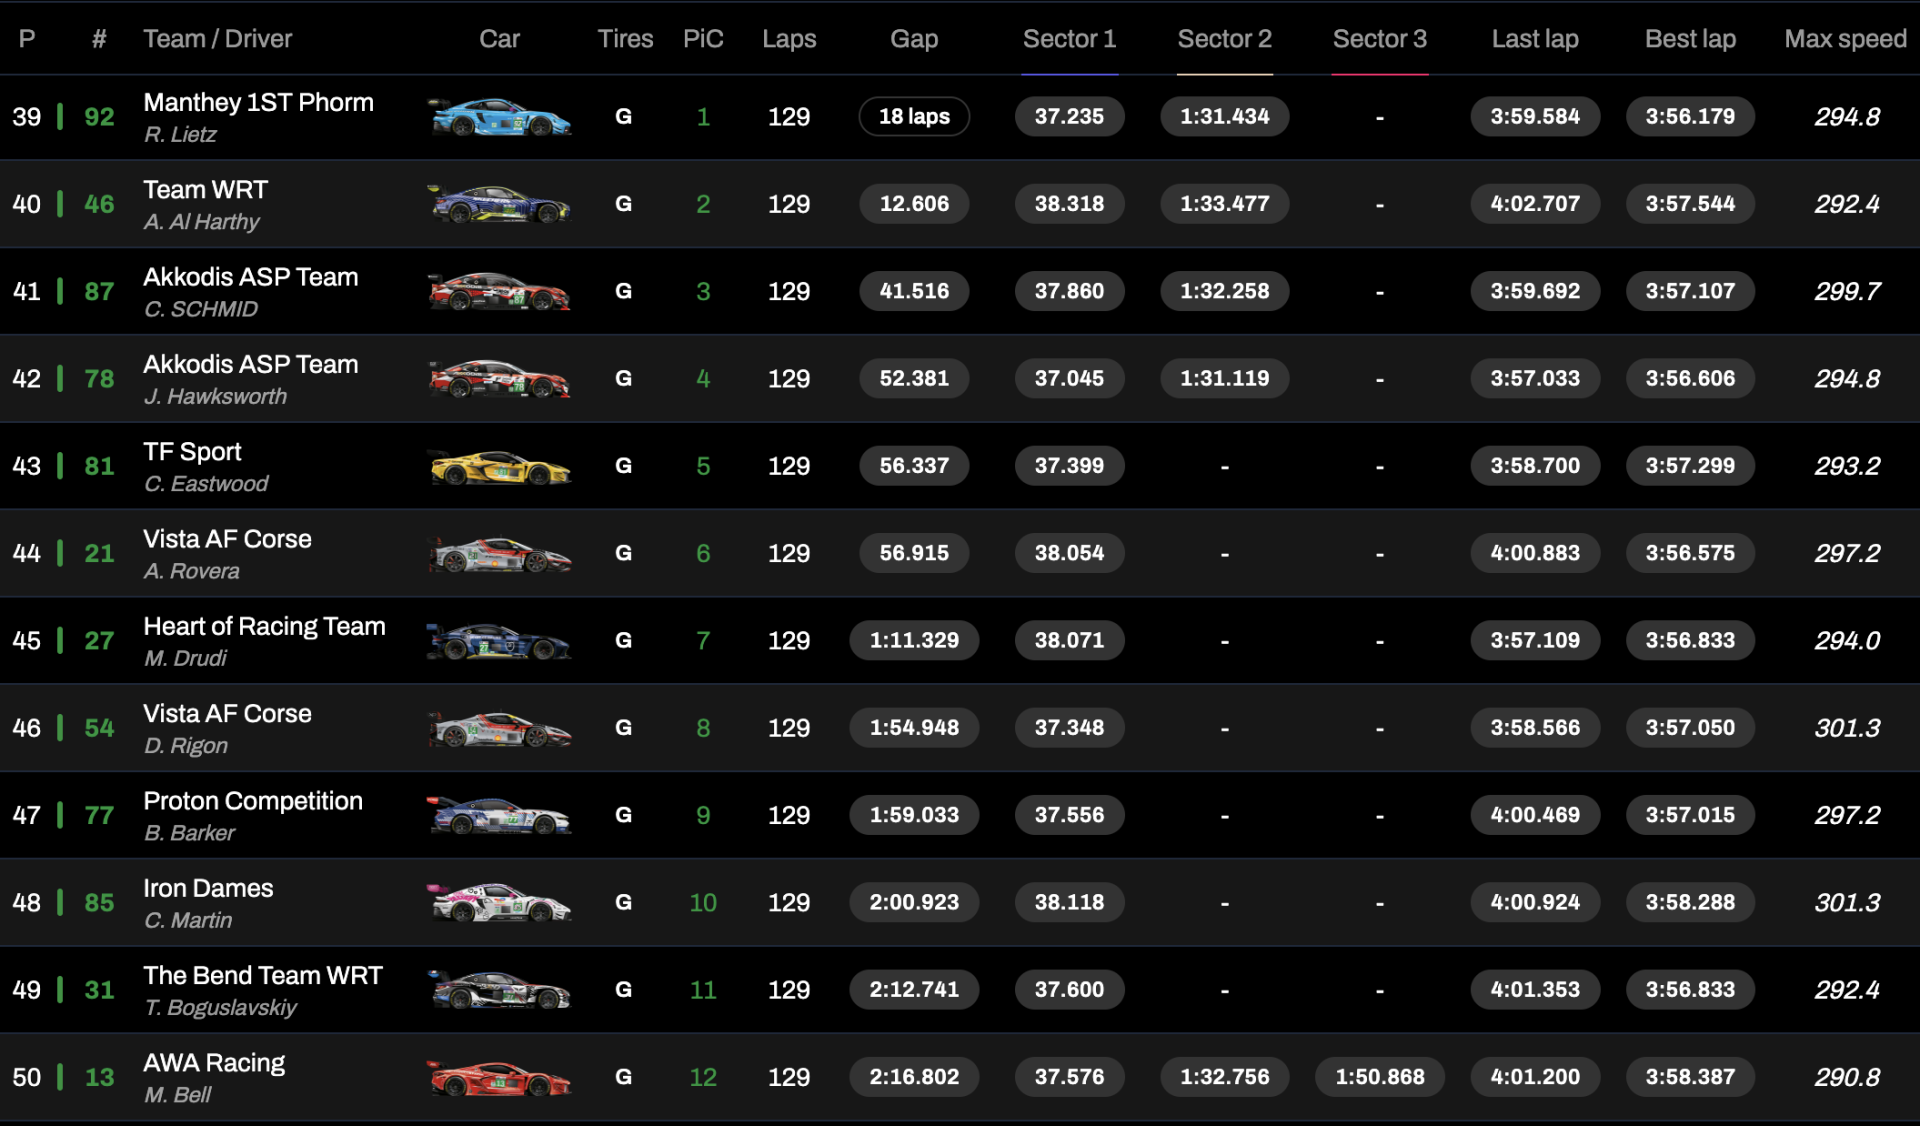Click the 41.516 gap badge
This screenshot has width=1920, height=1126.
tap(914, 291)
